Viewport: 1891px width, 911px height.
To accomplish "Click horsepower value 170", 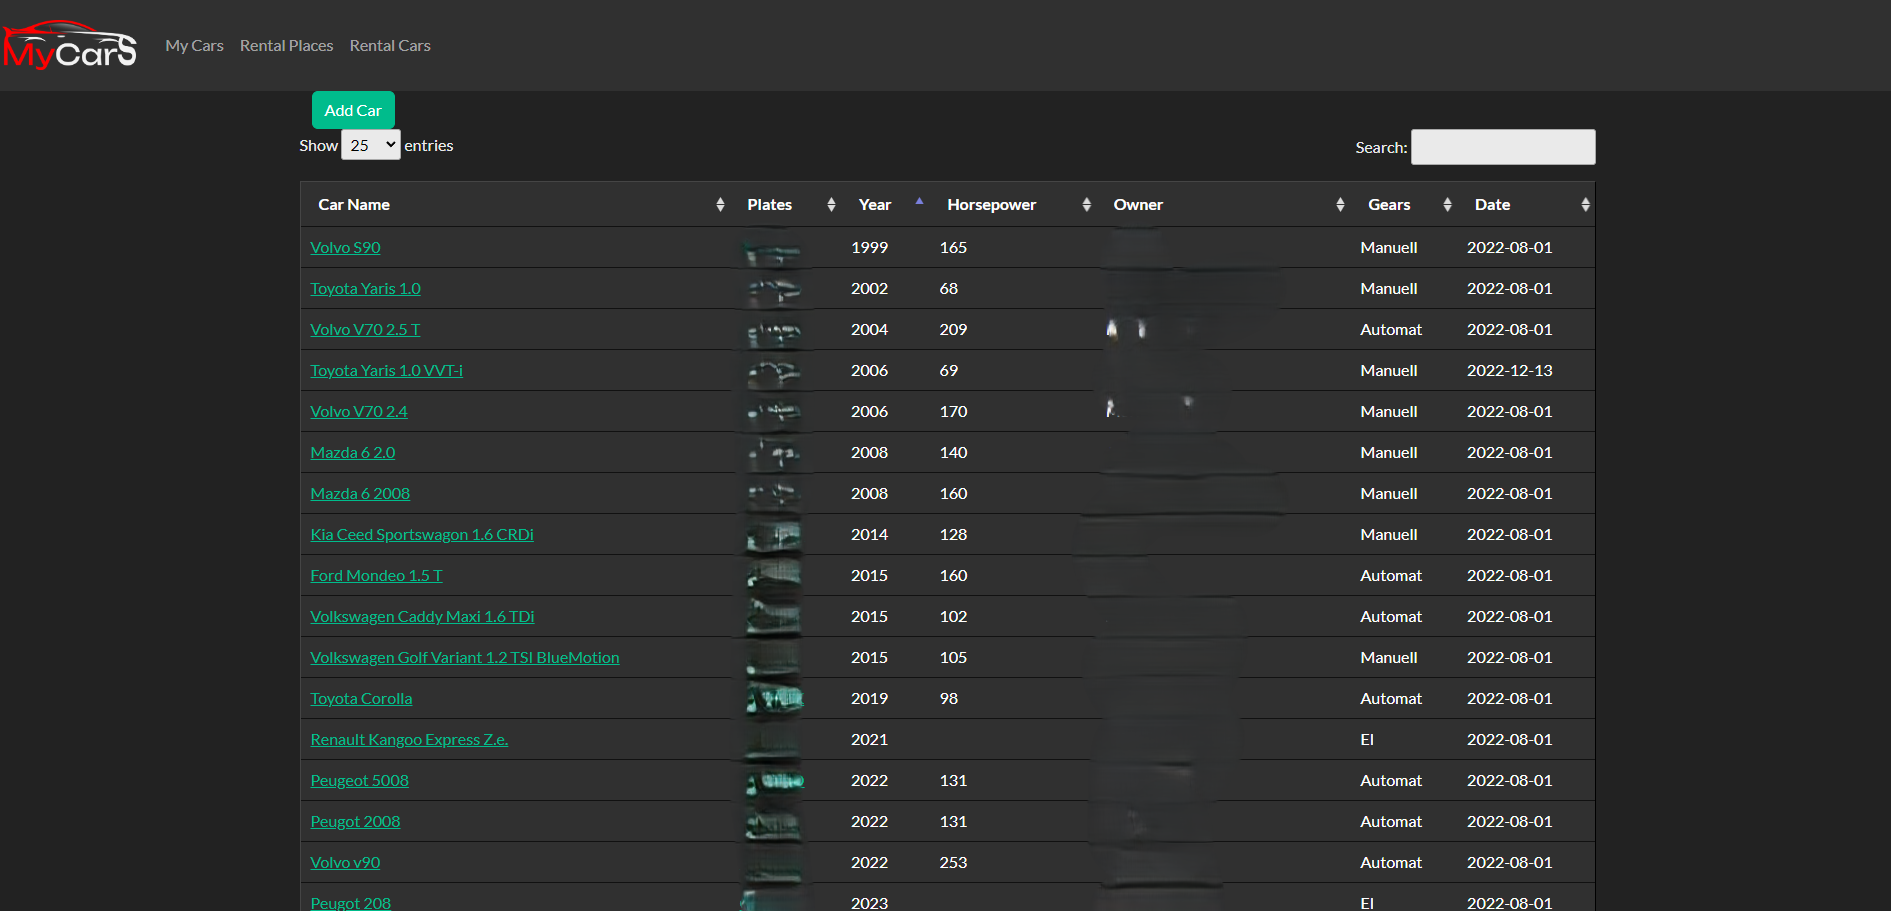I will (x=953, y=412).
